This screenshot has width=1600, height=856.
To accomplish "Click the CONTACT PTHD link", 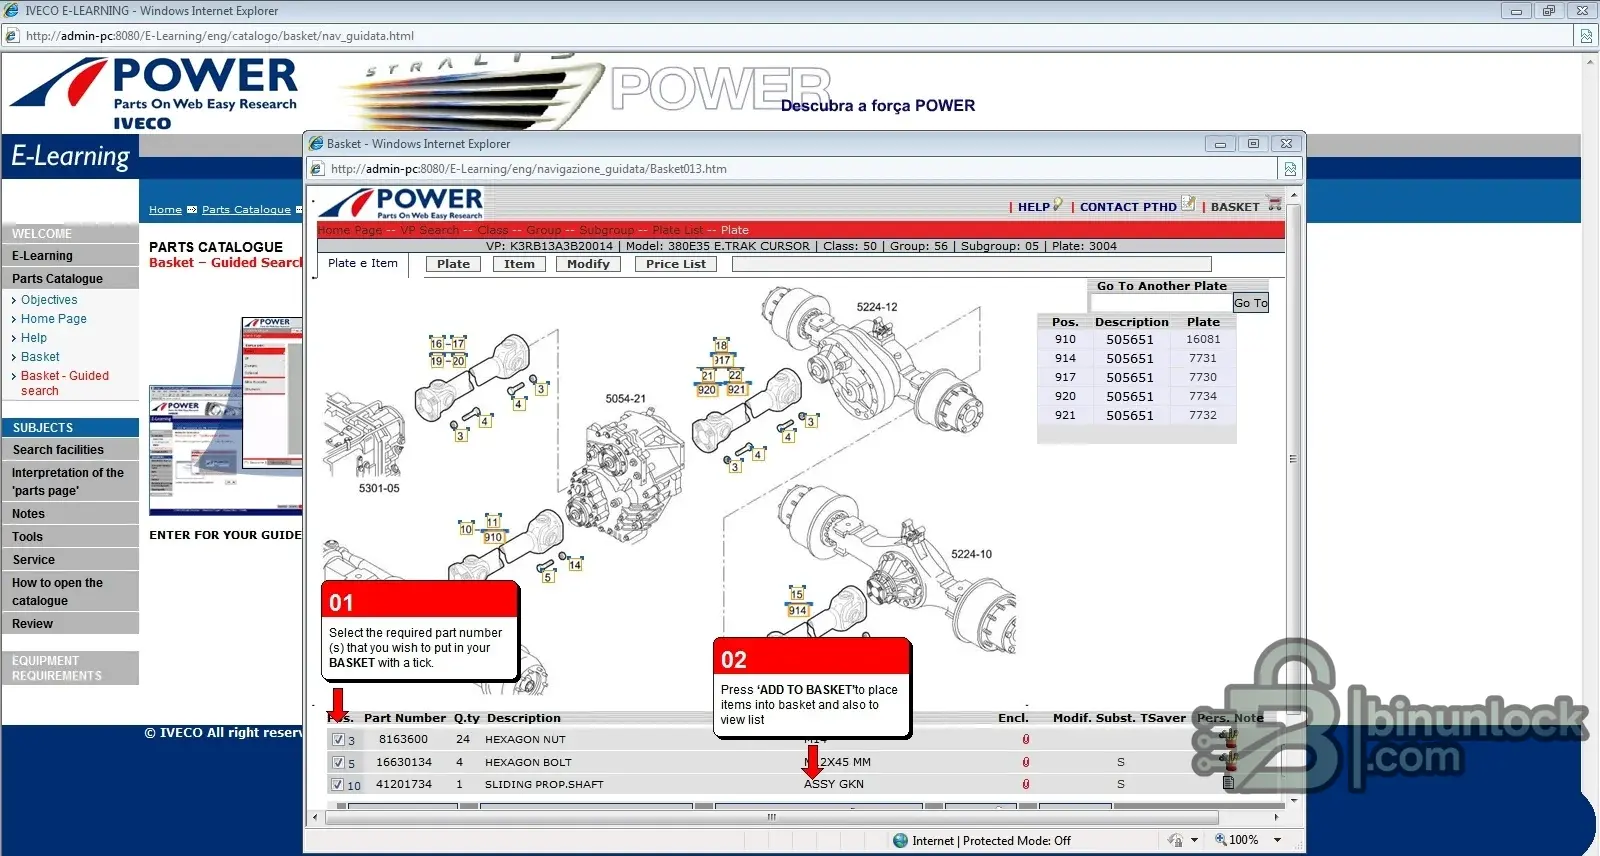I will click(x=1128, y=207).
